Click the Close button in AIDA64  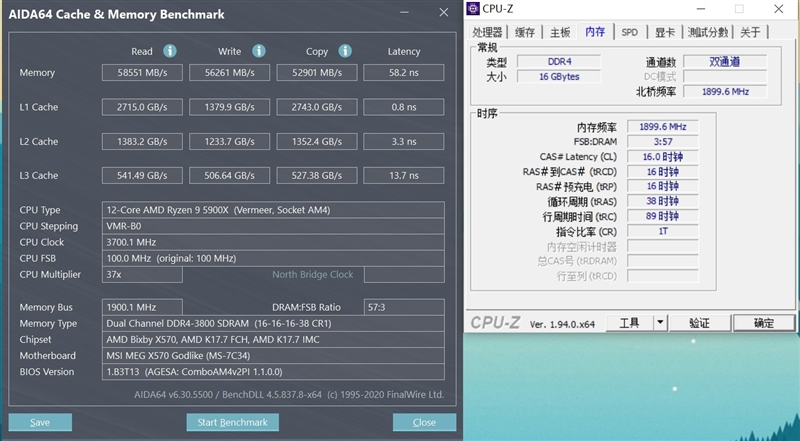(424, 422)
